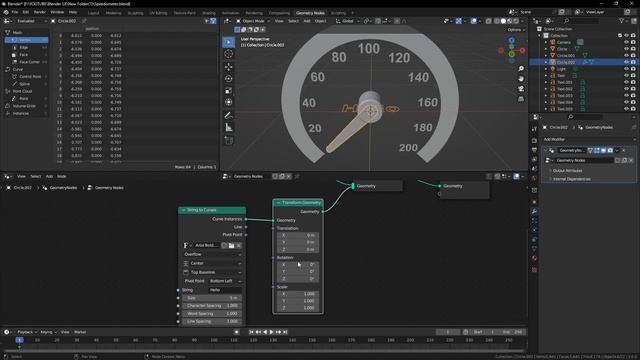Toggle spreadsheet selected-only filter icon
640x360 pixels.
tap(207, 21)
